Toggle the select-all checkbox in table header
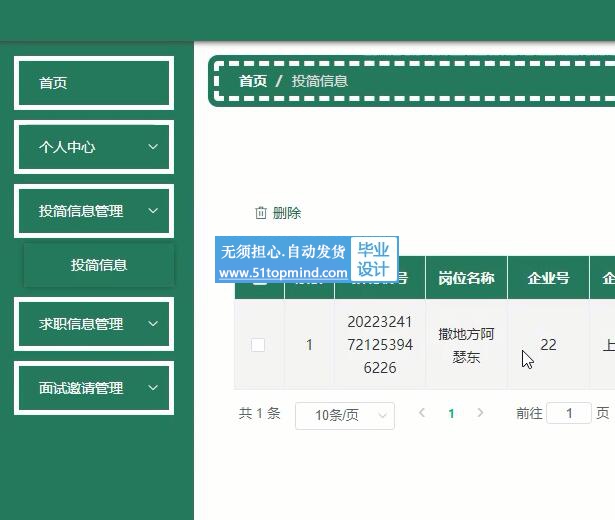Screen dimensions: 615x520 click(258, 279)
